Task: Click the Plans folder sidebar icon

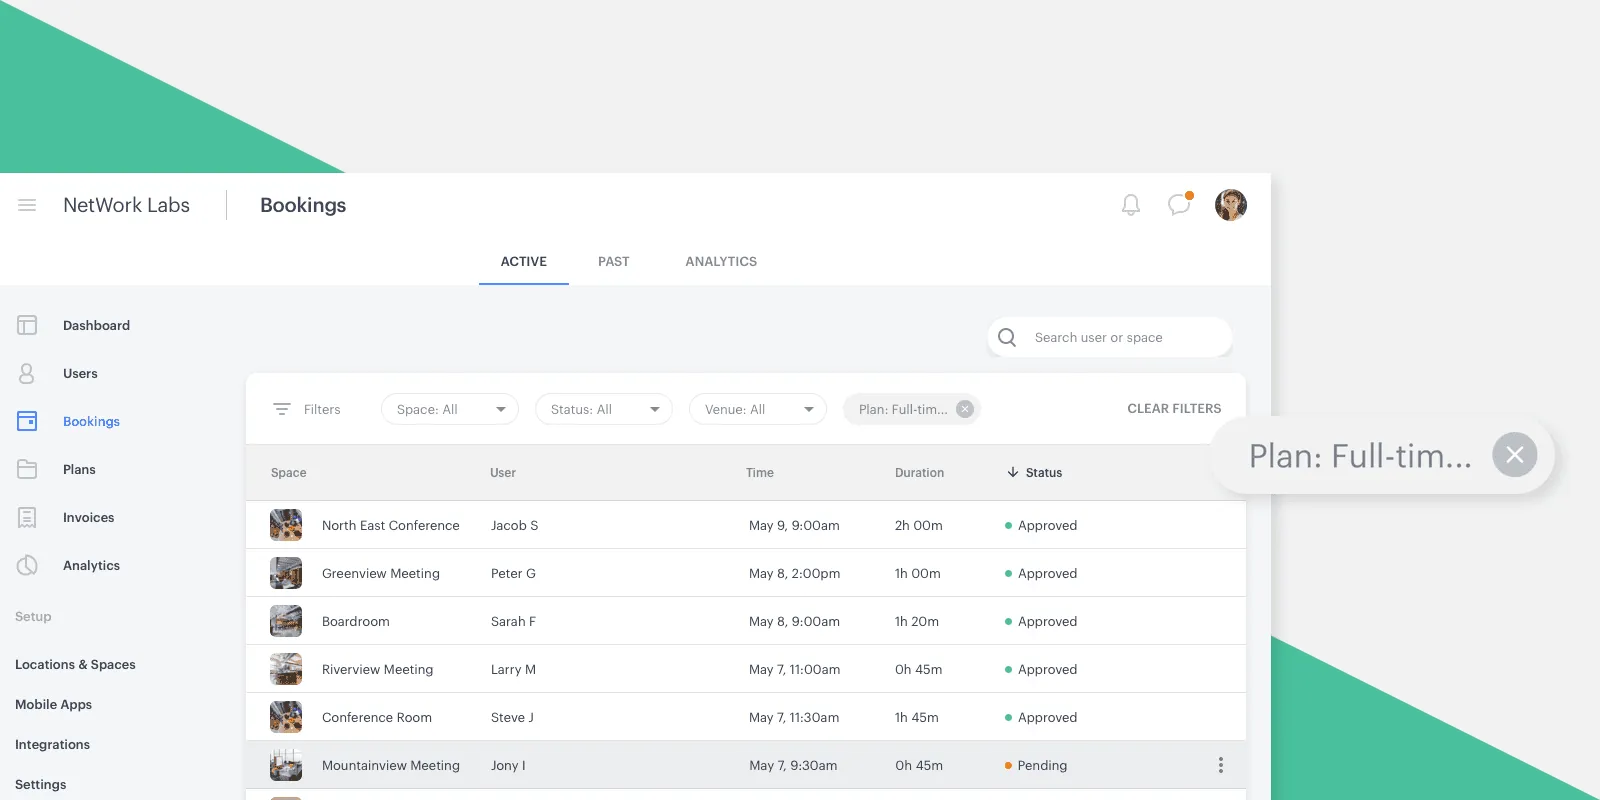Action: pyautogui.click(x=27, y=469)
